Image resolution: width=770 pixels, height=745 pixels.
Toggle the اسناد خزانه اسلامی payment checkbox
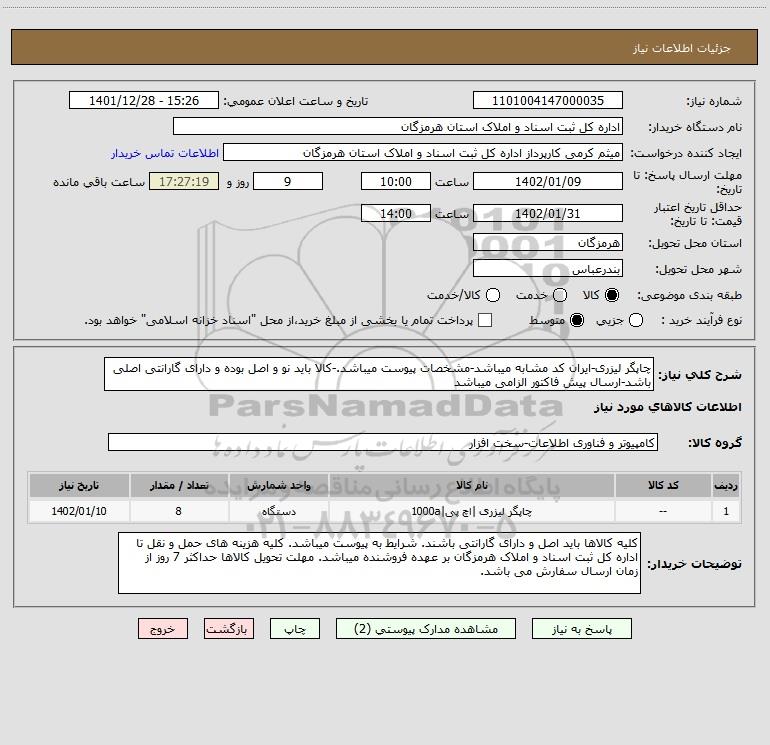485,320
